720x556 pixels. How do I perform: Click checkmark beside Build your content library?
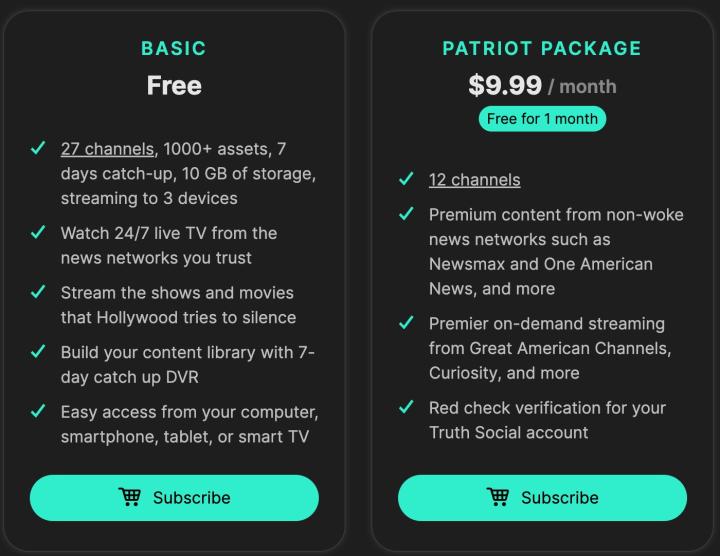[38, 351]
